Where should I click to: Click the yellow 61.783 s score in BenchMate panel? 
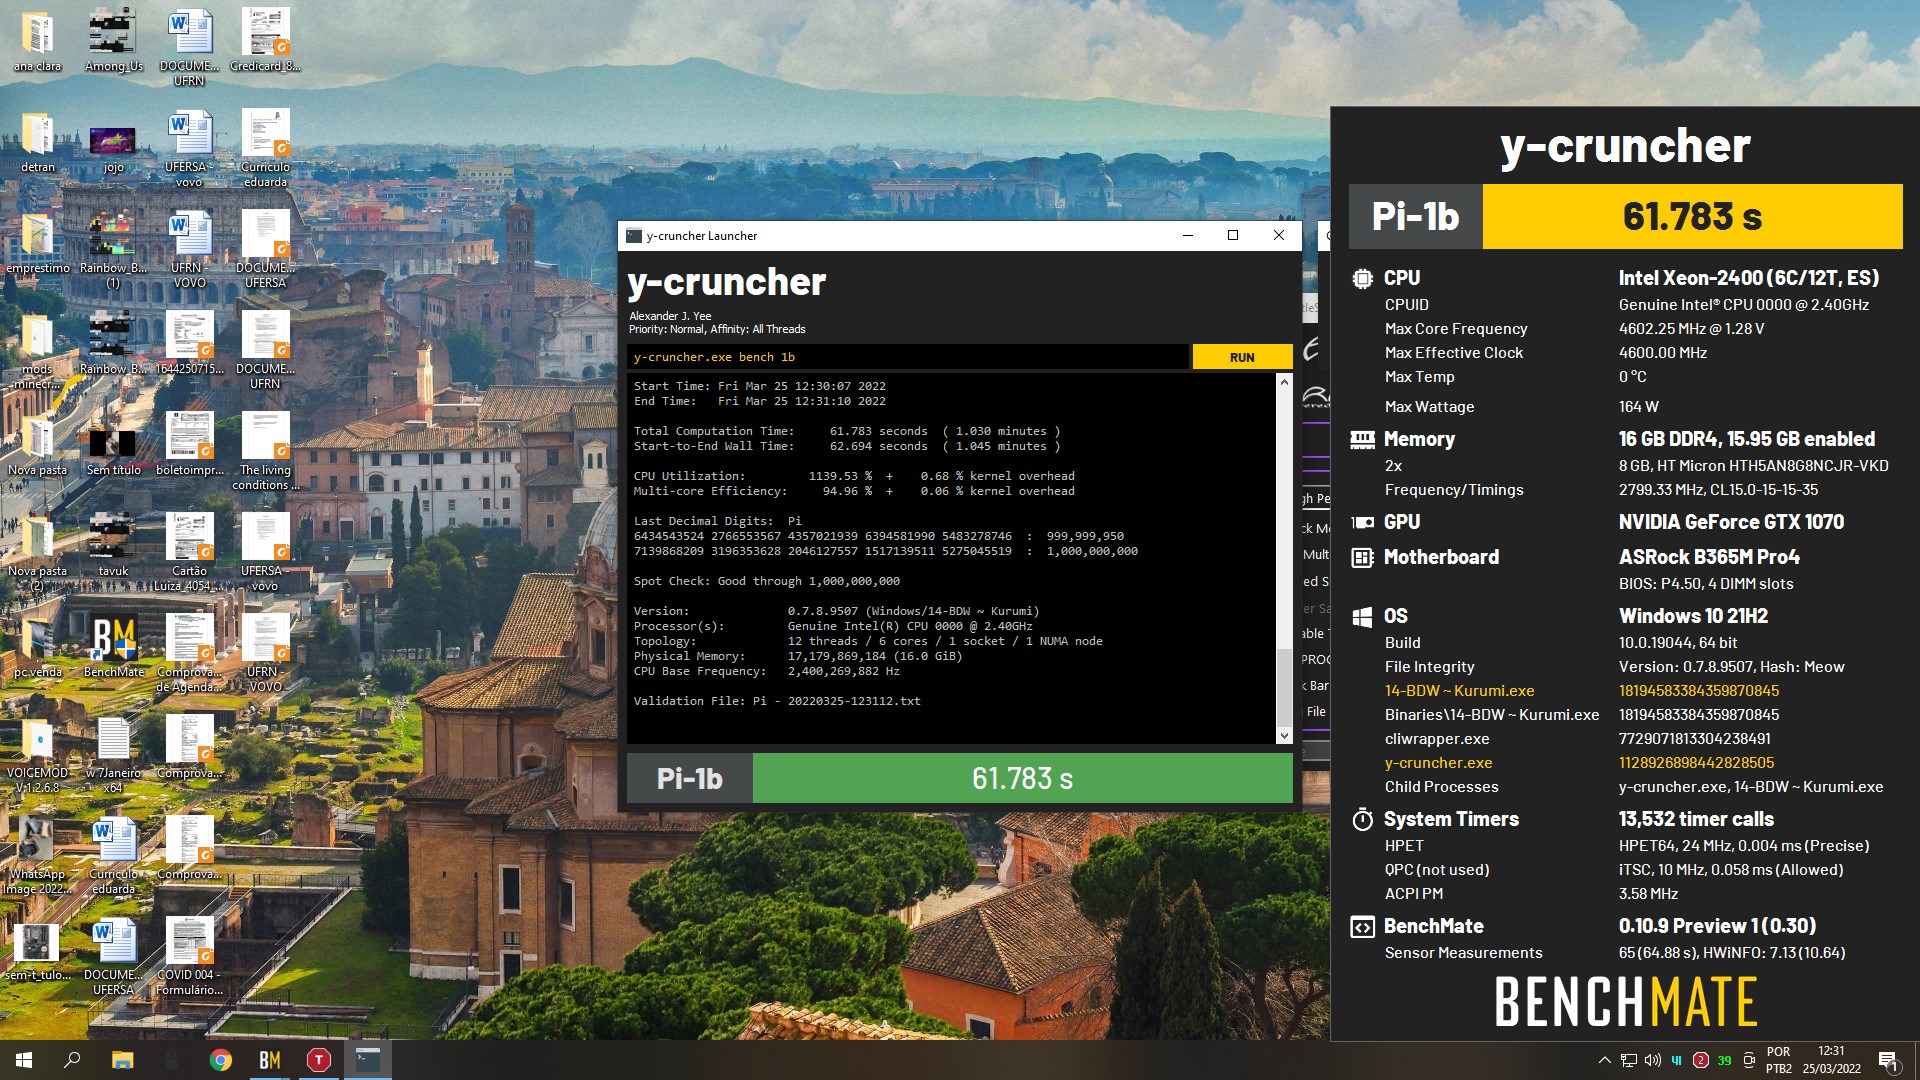point(1692,216)
